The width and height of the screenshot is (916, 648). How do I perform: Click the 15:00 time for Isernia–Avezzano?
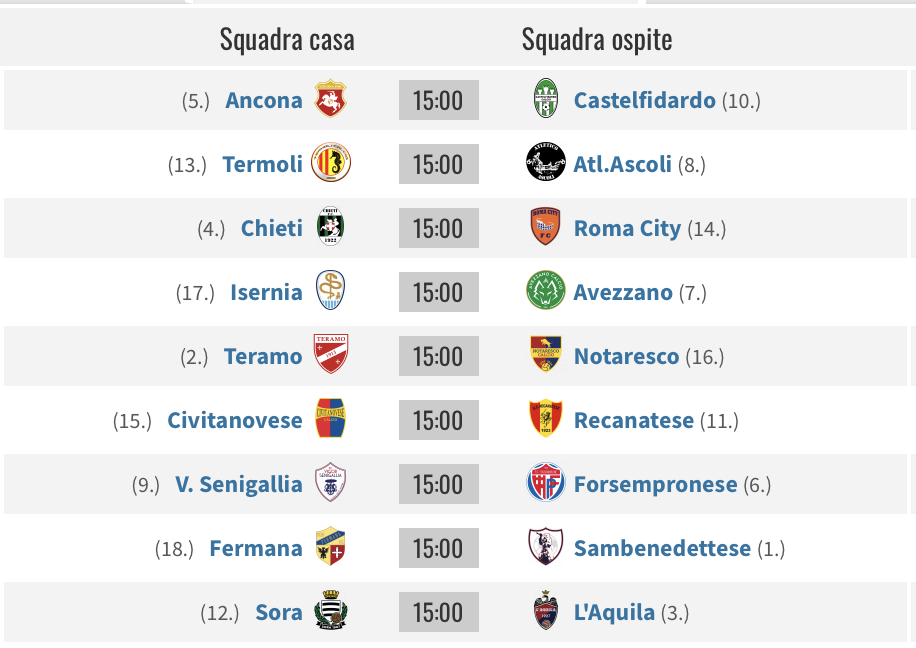[439, 292]
